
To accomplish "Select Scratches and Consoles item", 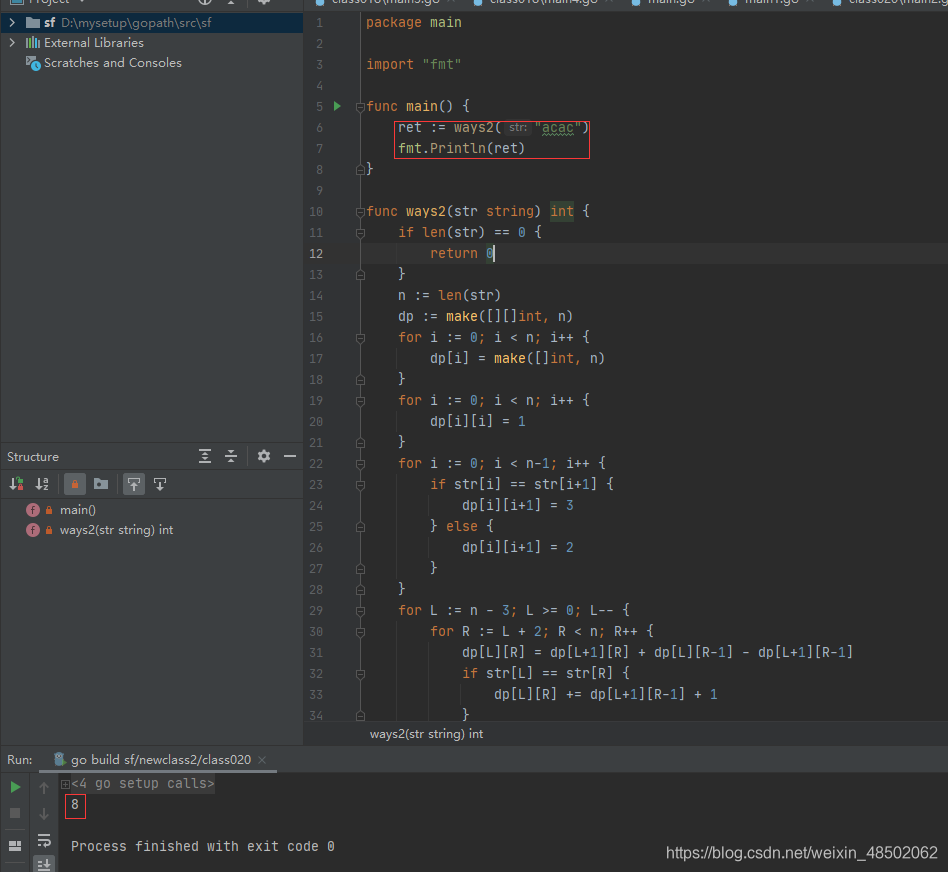I will pos(112,63).
